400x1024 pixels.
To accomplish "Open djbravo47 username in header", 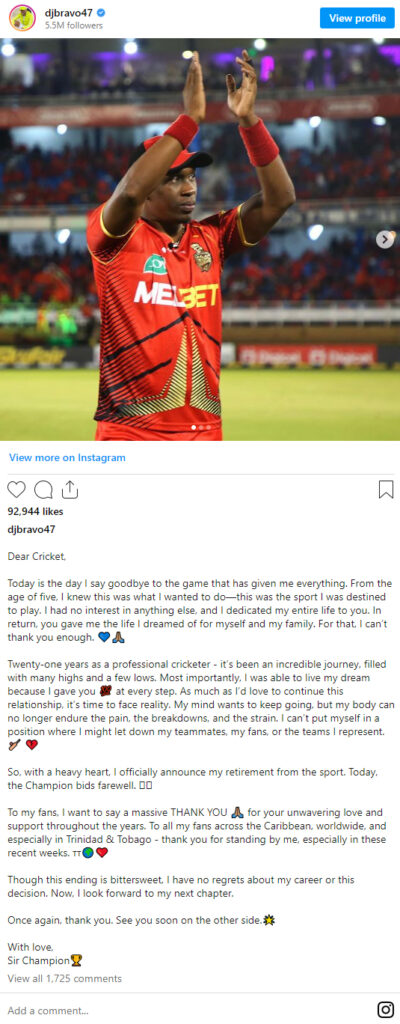I will pos(66,13).
